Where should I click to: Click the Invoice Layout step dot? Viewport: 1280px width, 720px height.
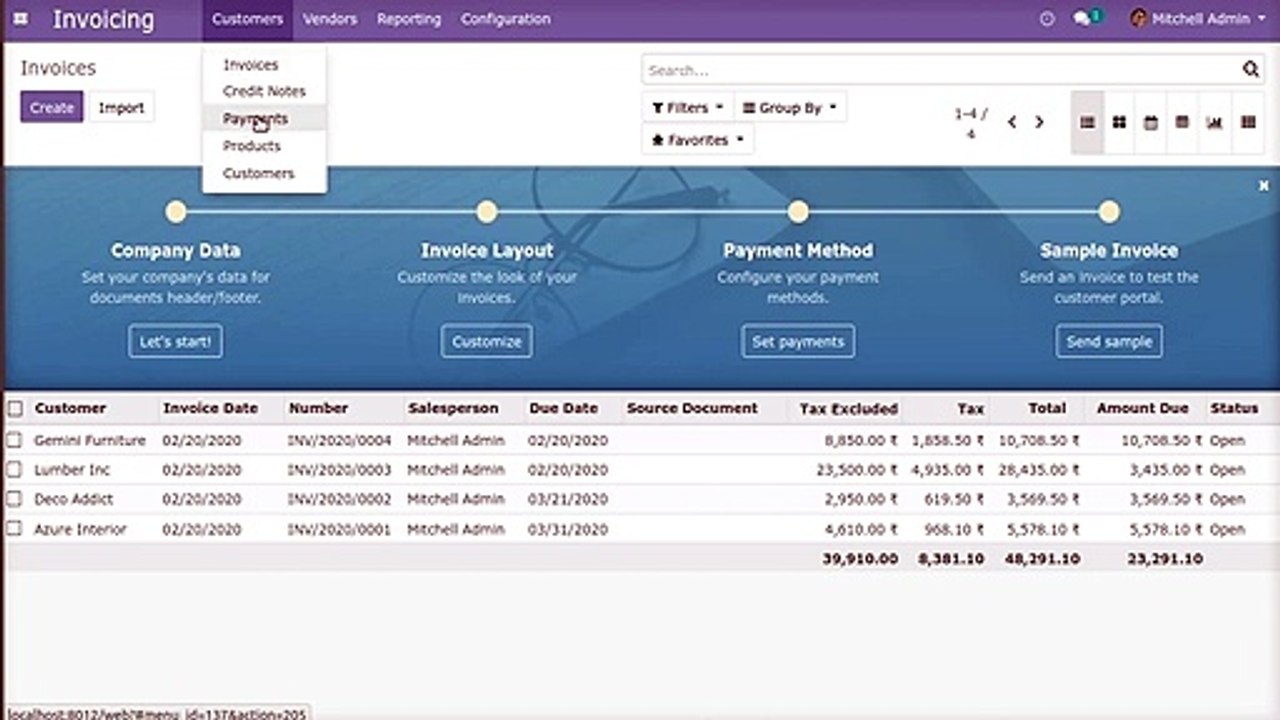(487, 212)
